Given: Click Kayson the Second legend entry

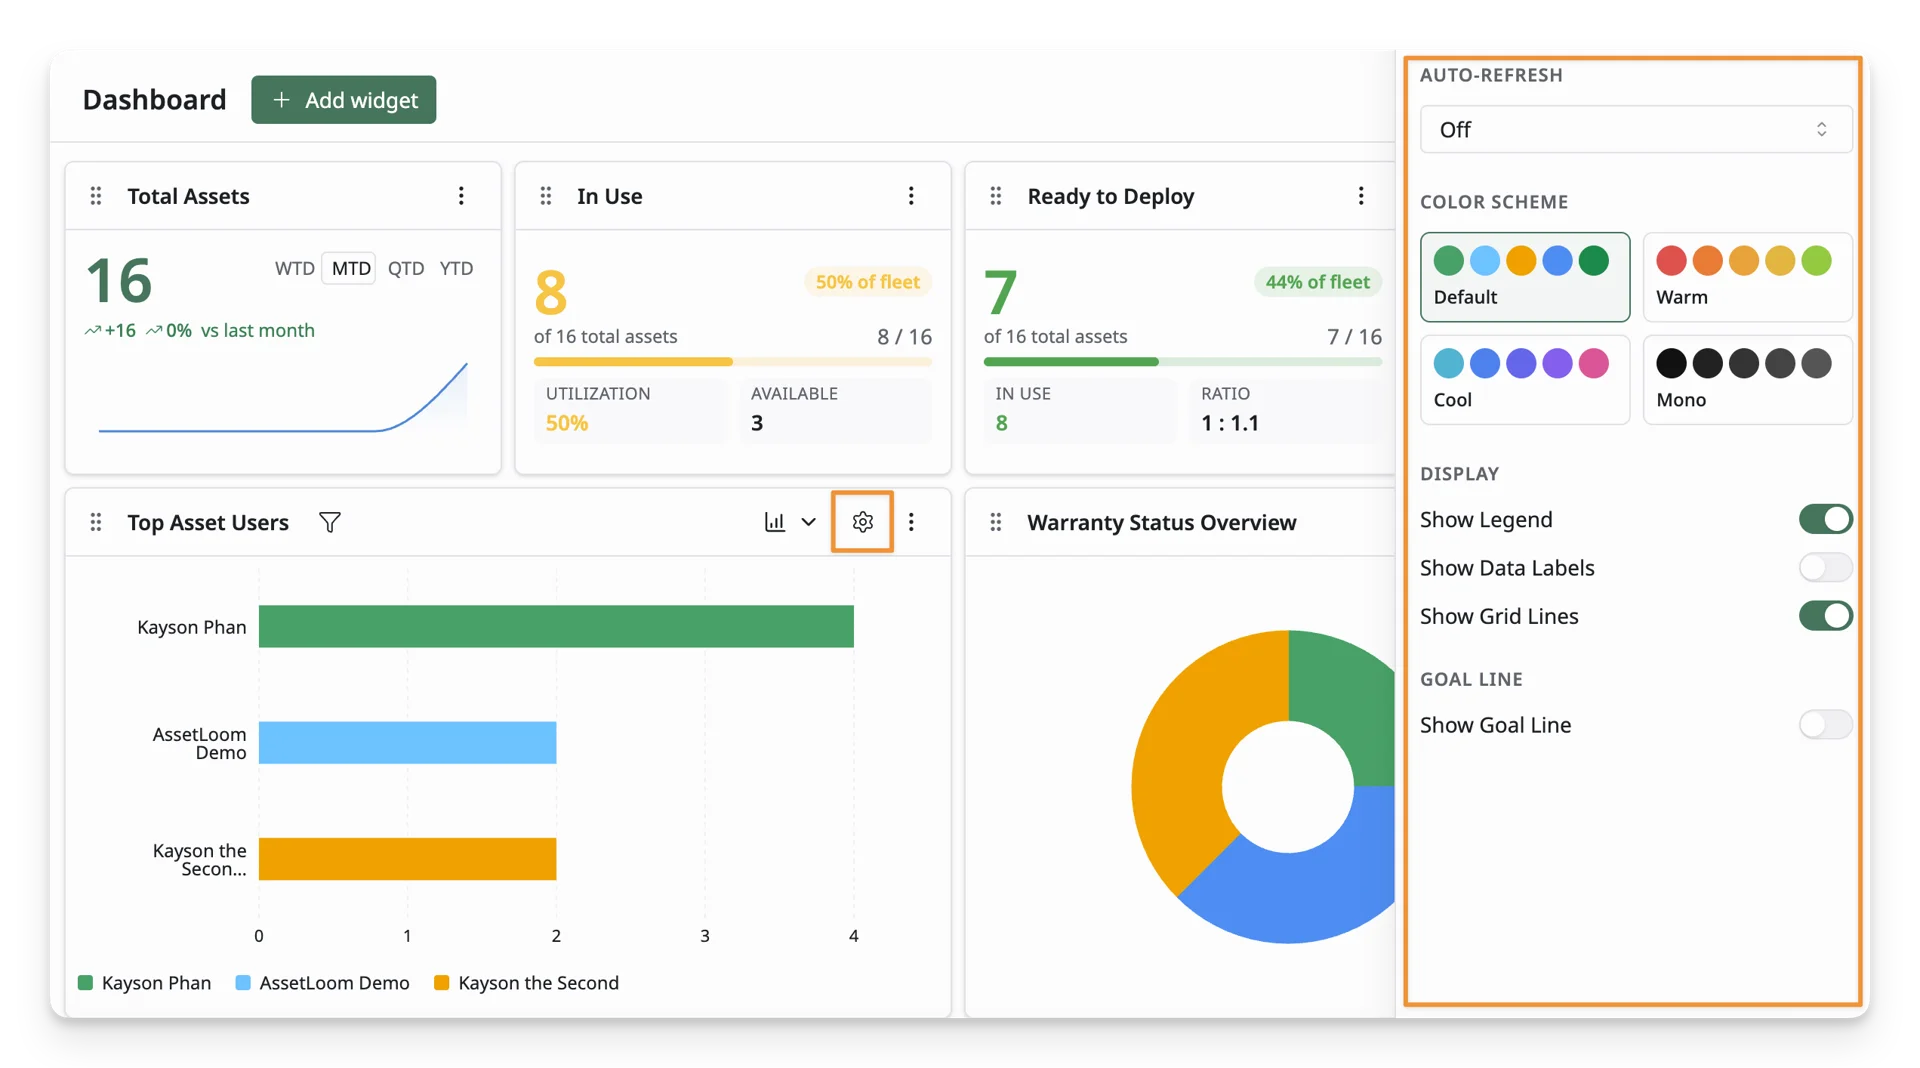Looking at the screenshot, I should (526, 983).
